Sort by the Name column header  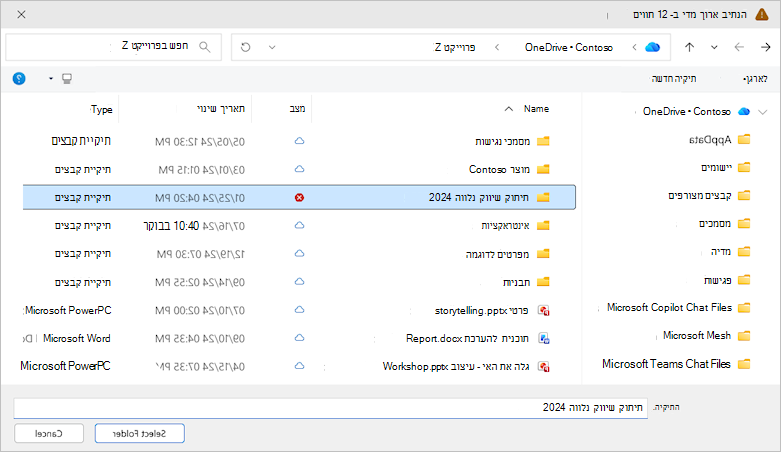(x=536, y=109)
